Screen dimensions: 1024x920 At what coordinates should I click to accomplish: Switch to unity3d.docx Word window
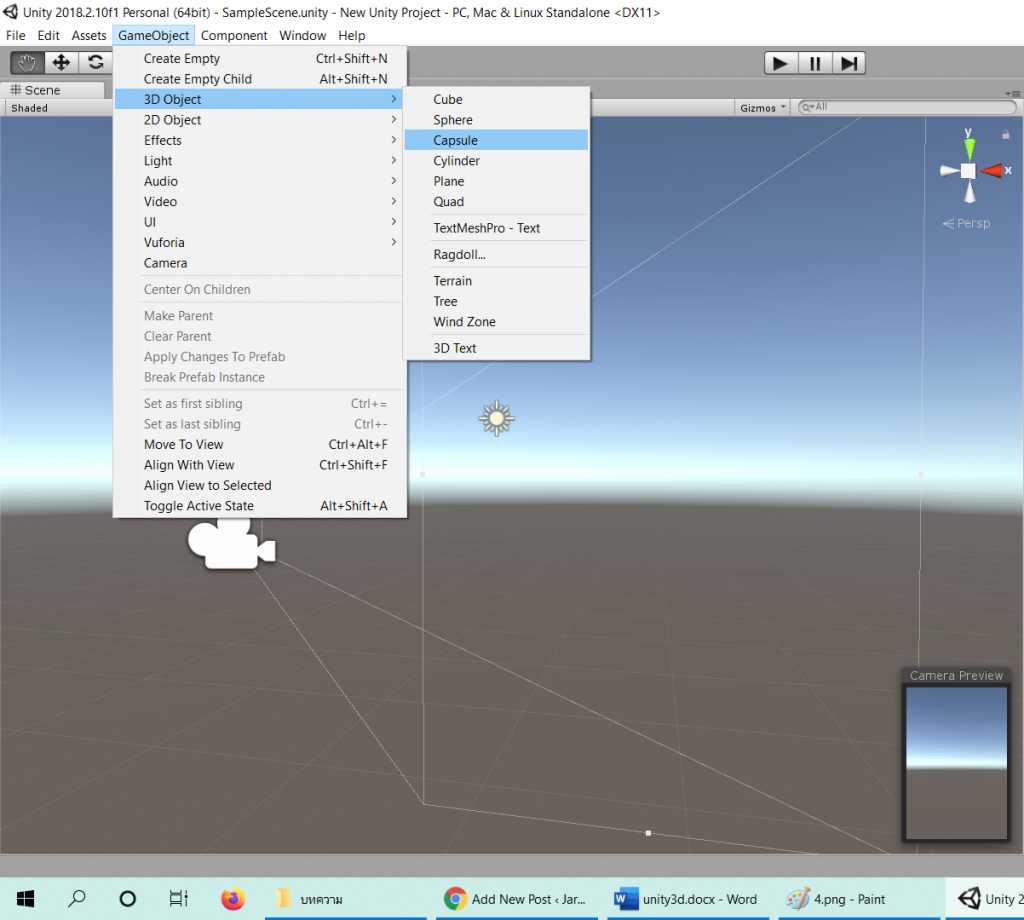(x=688, y=899)
